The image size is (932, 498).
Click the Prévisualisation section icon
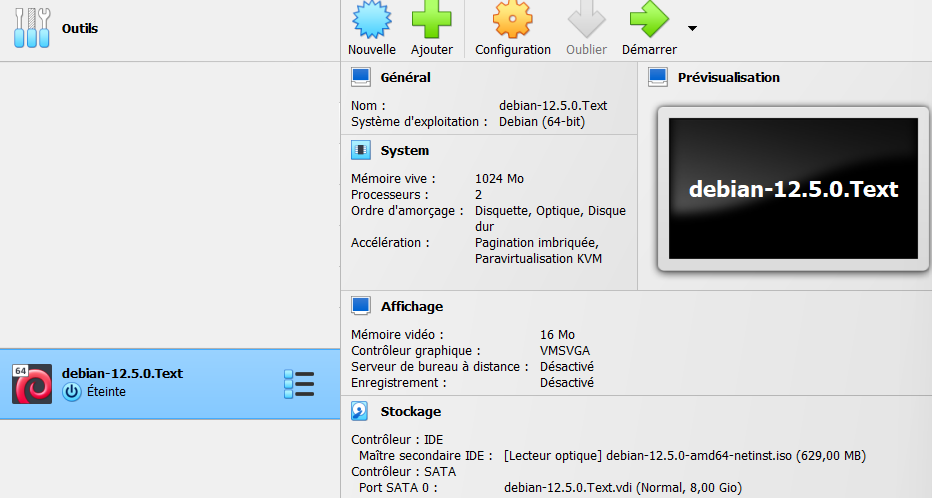(658, 77)
